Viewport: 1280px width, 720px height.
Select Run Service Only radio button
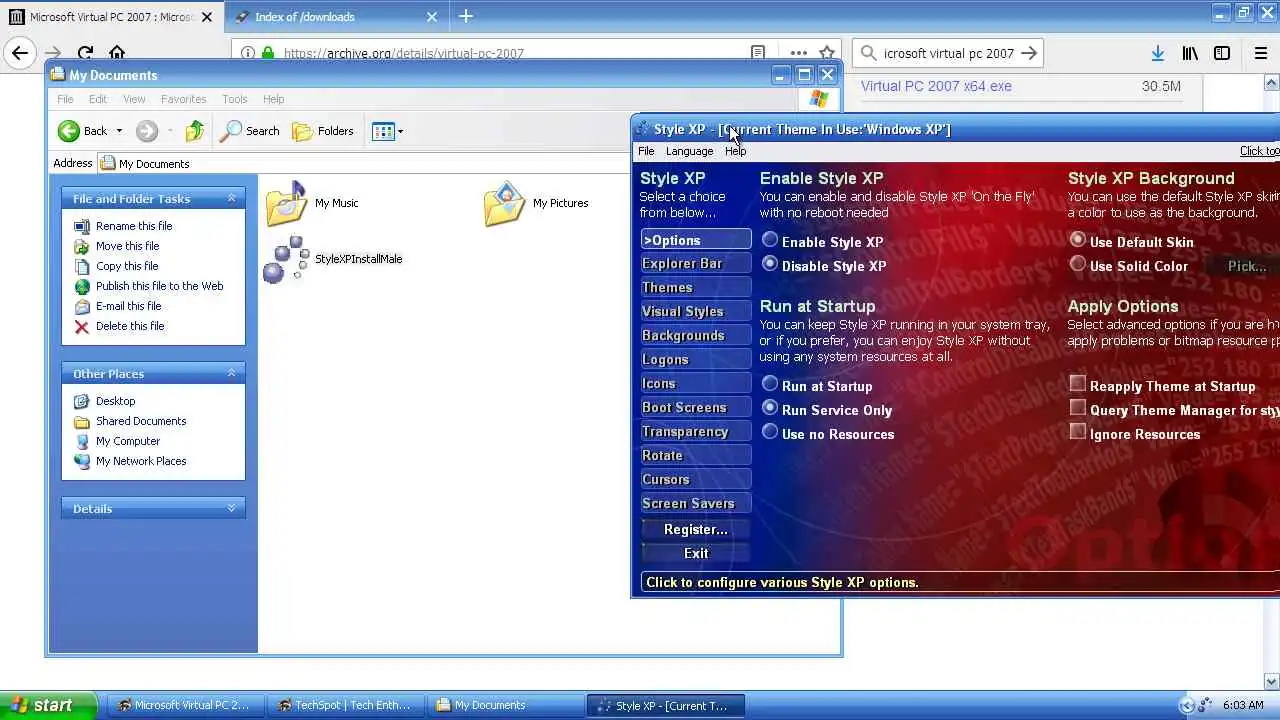770,408
